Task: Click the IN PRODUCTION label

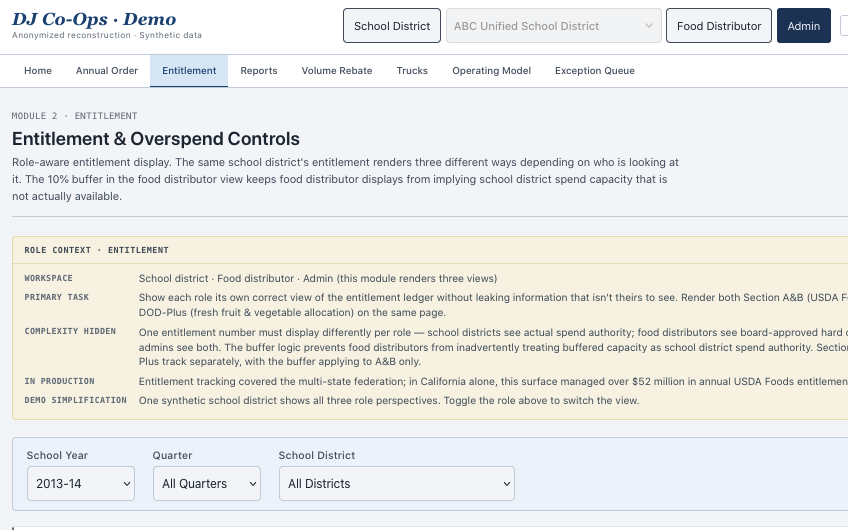Action: tap(59, 381)
